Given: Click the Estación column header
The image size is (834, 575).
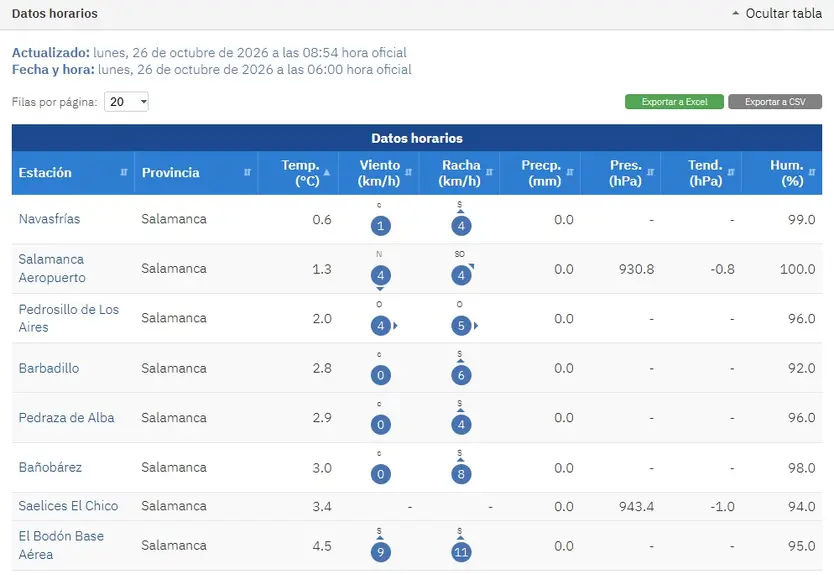Looking at the screenshot, I should 73,173.
